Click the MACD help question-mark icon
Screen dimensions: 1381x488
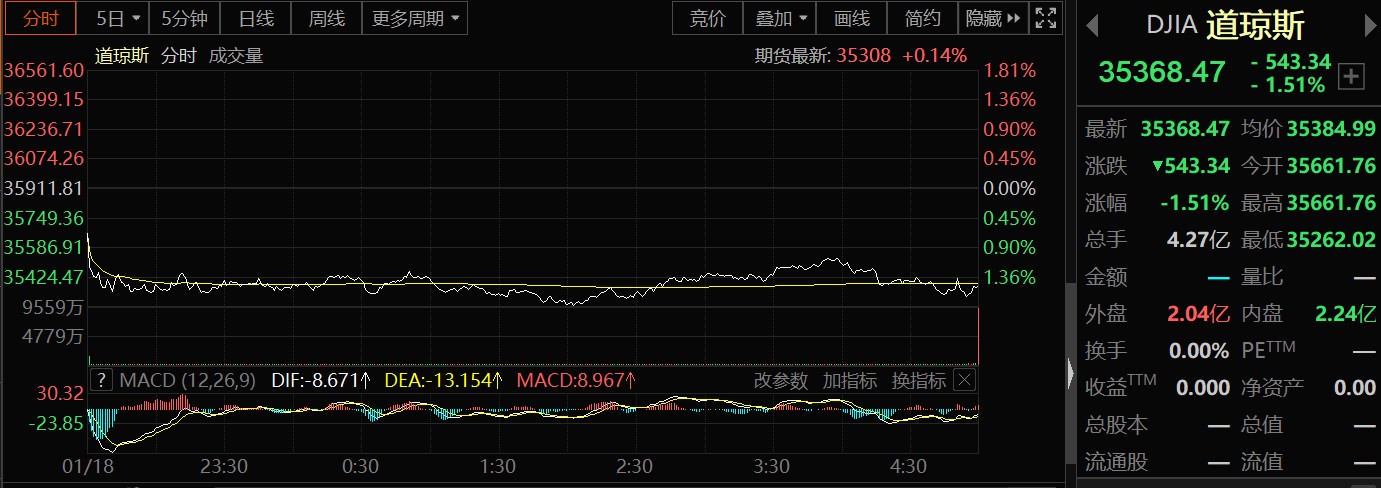coord(101,380)
